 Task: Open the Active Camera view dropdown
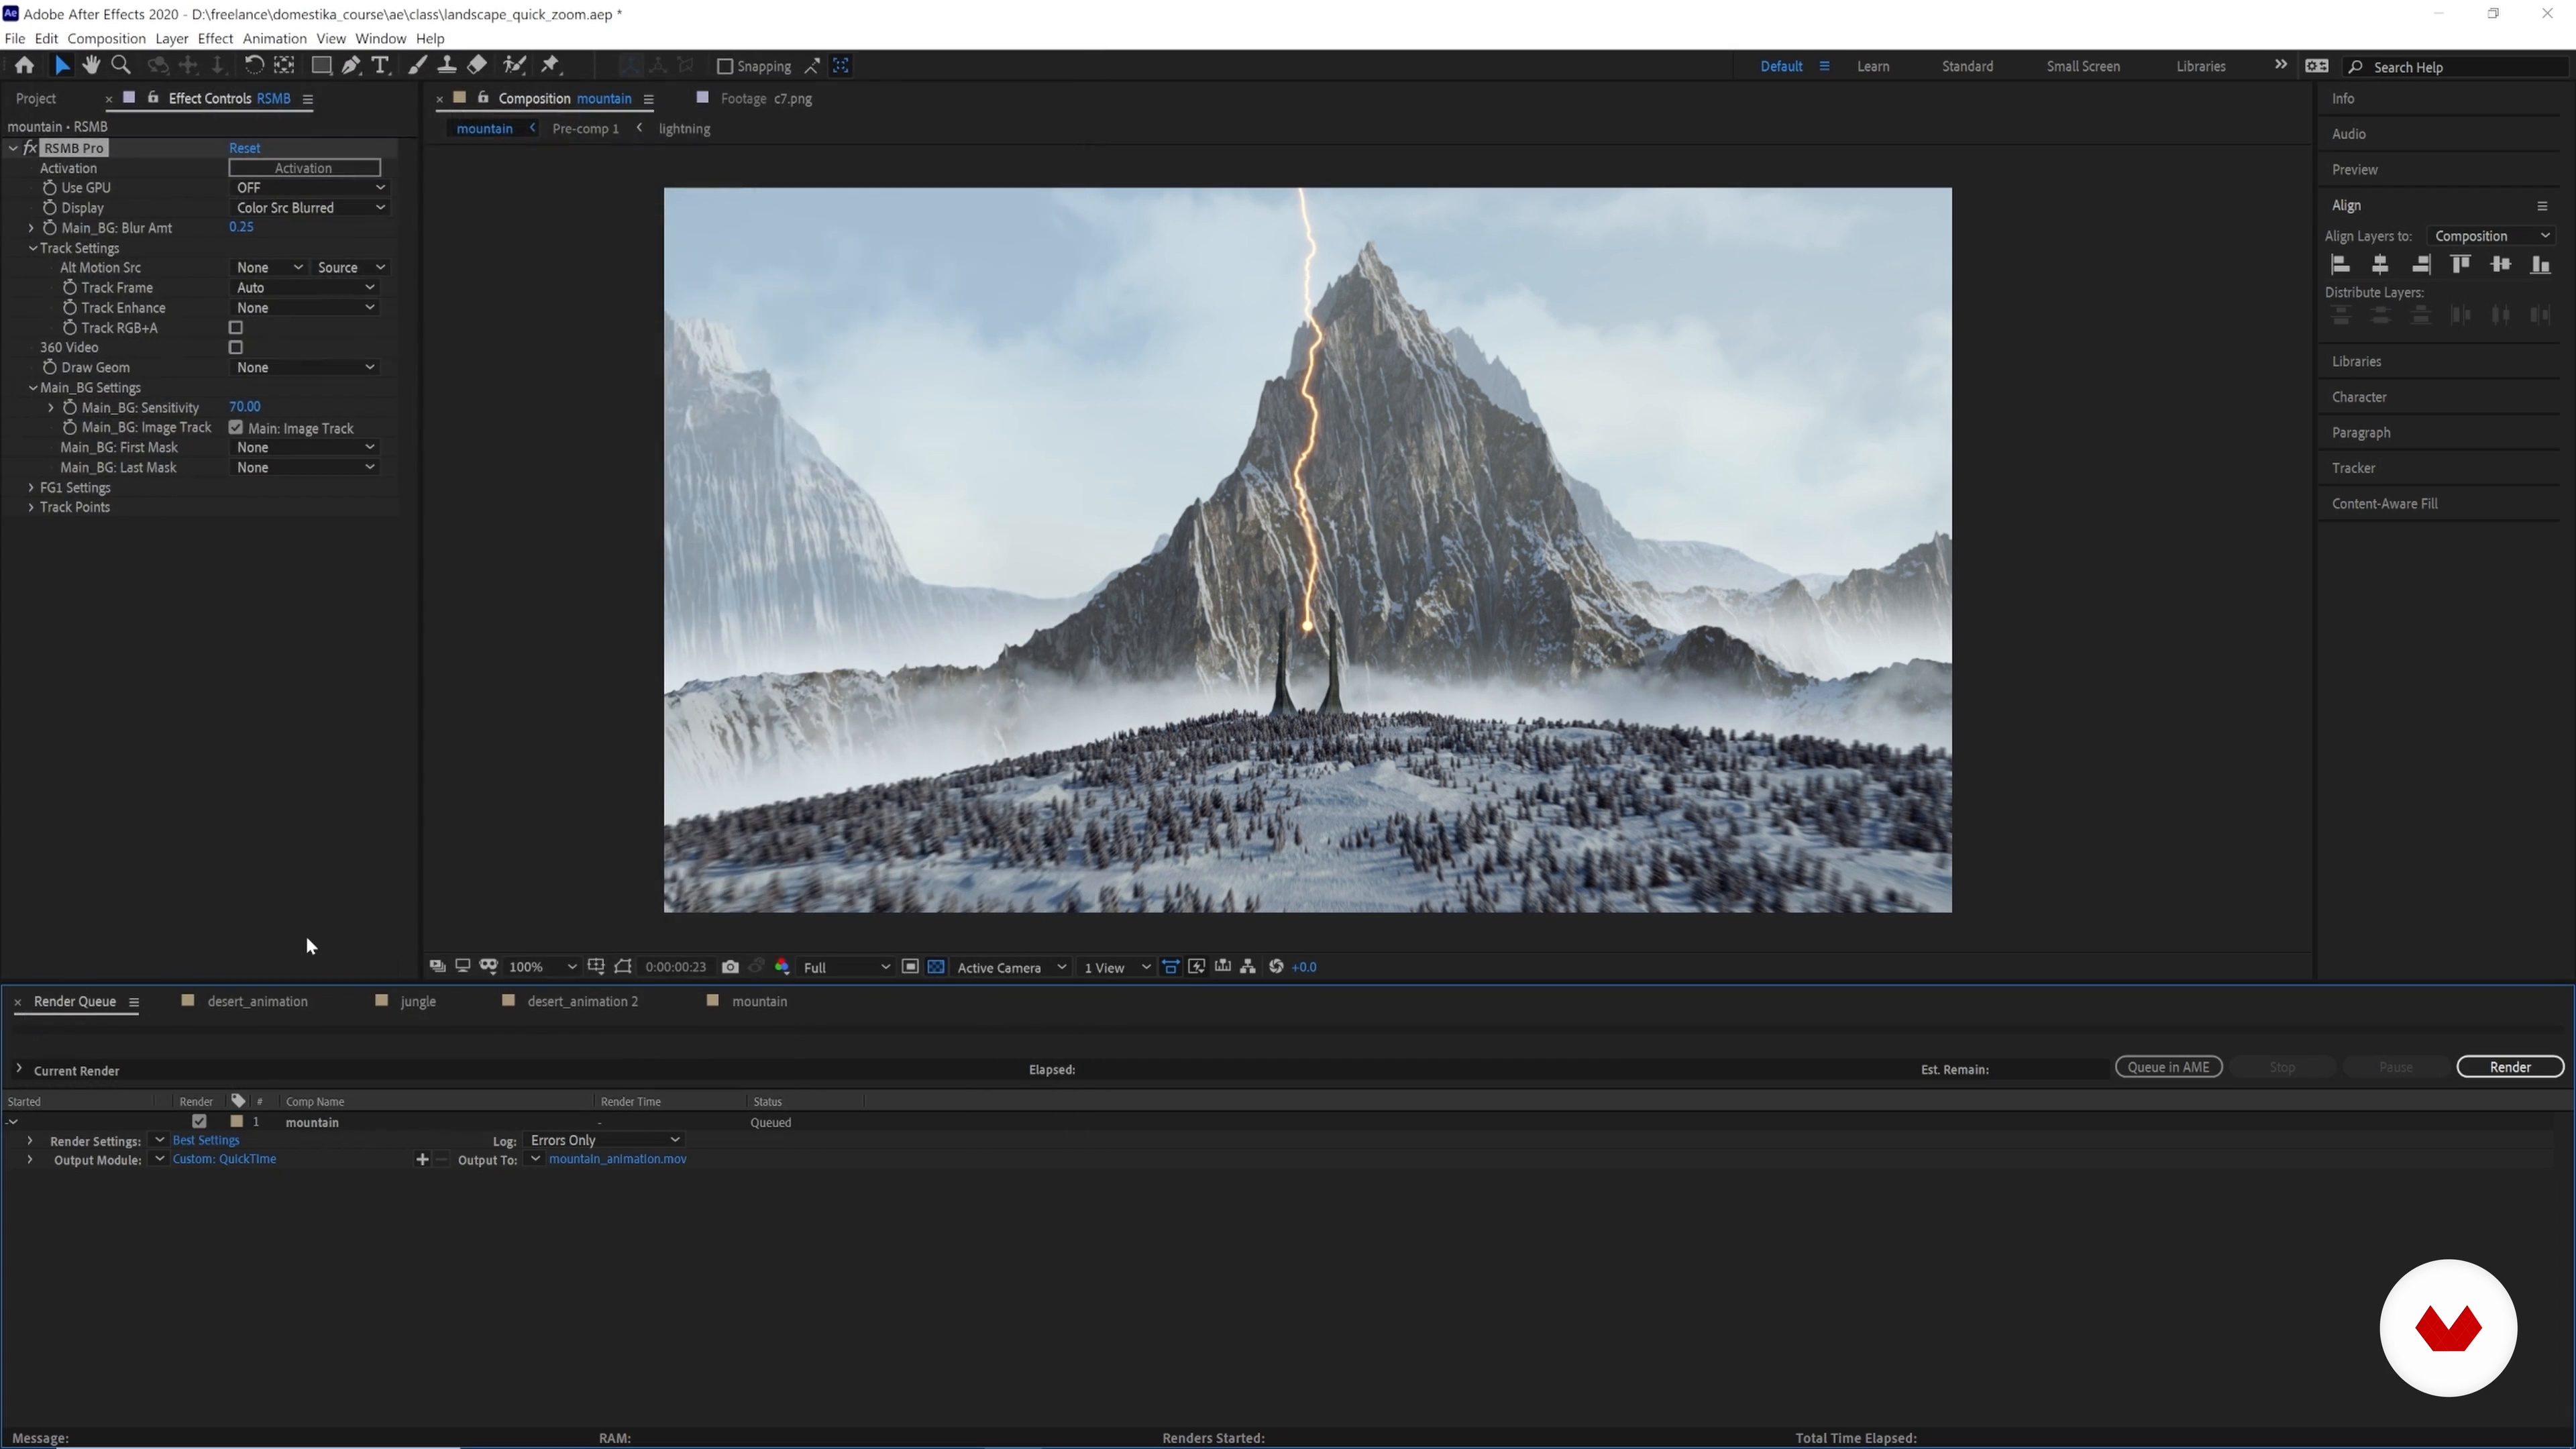click(x=1011, y=967)
